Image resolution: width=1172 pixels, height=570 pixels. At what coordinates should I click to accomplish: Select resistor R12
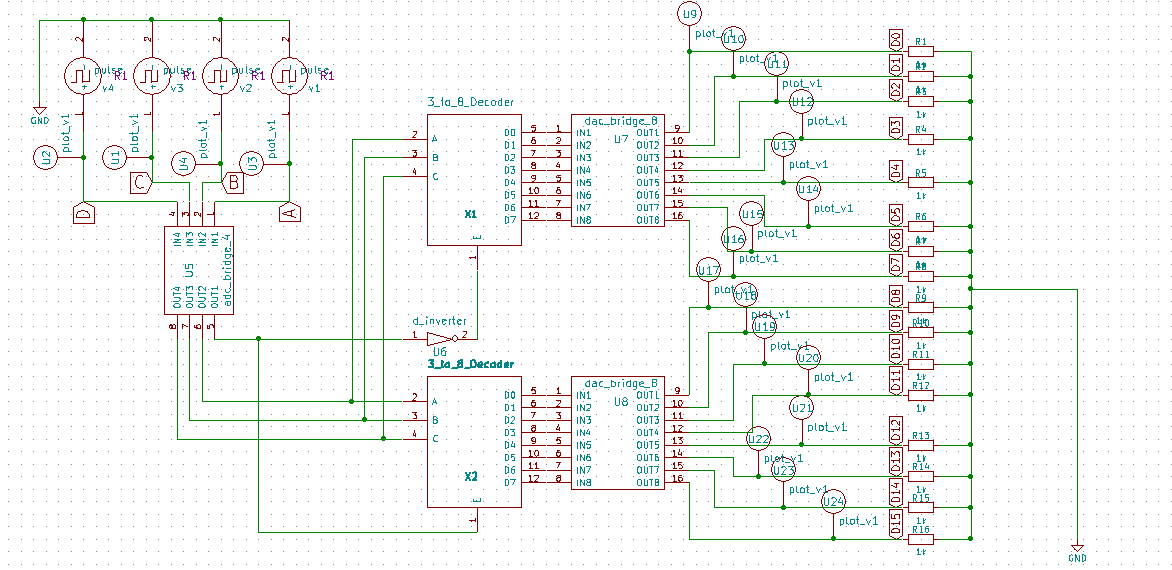[920, 395]
